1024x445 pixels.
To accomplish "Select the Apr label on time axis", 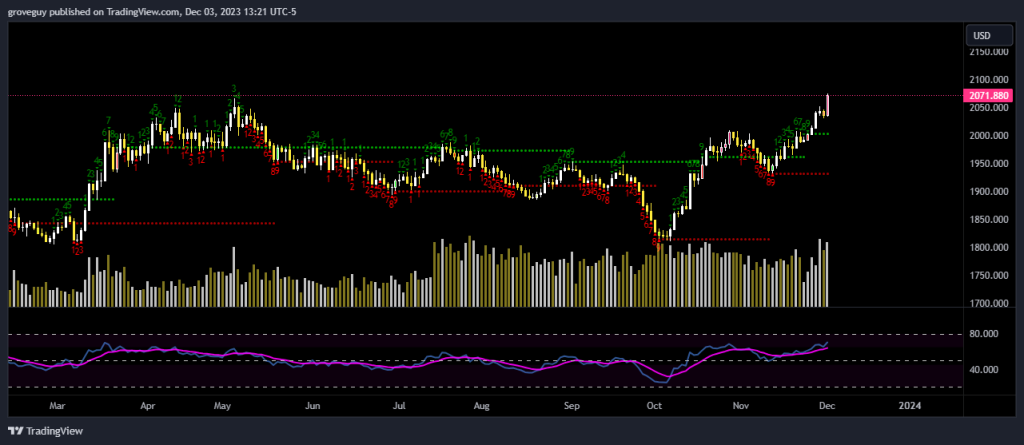I will (x=147, y=406).
